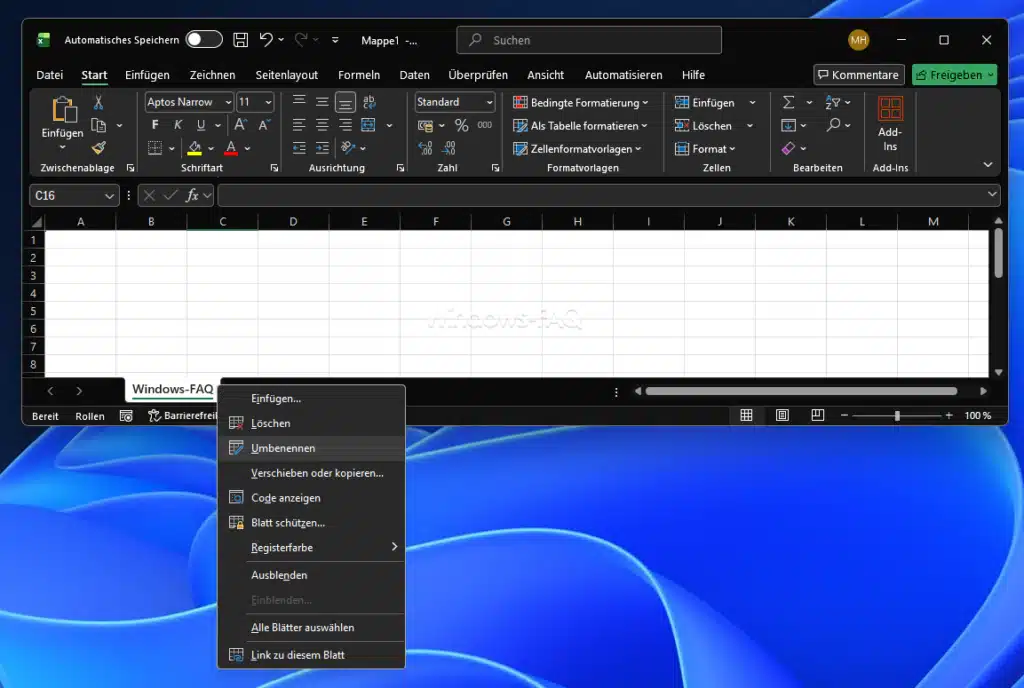Viewport: 1024px width, 688px height.
Task: Click the clear eraser icon
Action: tap(788, 148)
